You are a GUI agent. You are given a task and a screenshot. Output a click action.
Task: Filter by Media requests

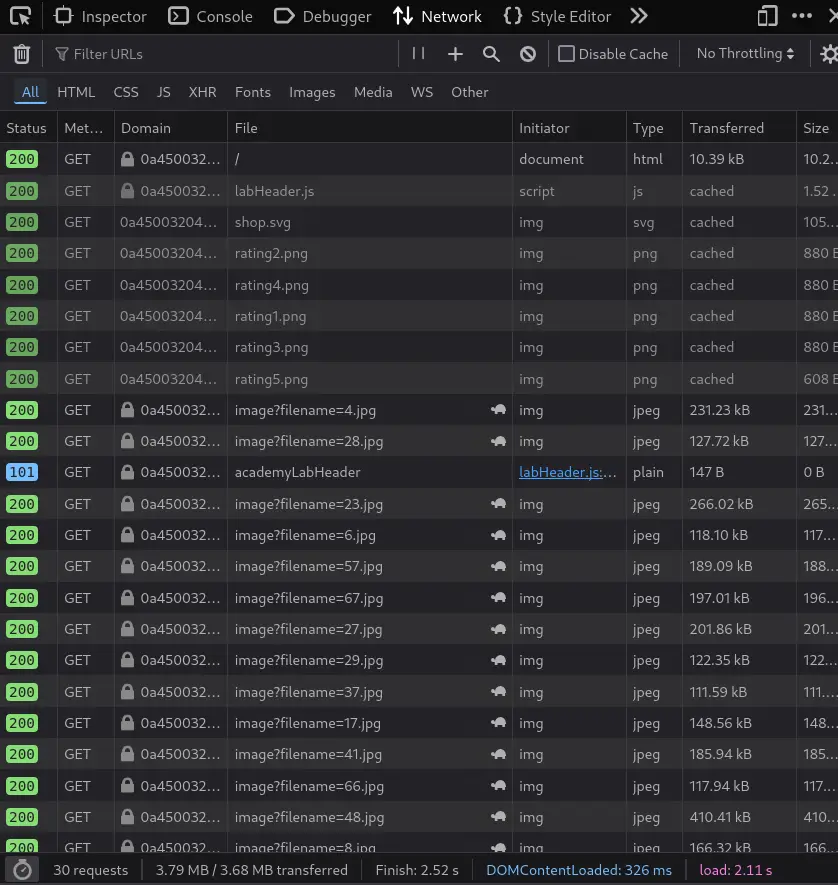click(373, 92)
